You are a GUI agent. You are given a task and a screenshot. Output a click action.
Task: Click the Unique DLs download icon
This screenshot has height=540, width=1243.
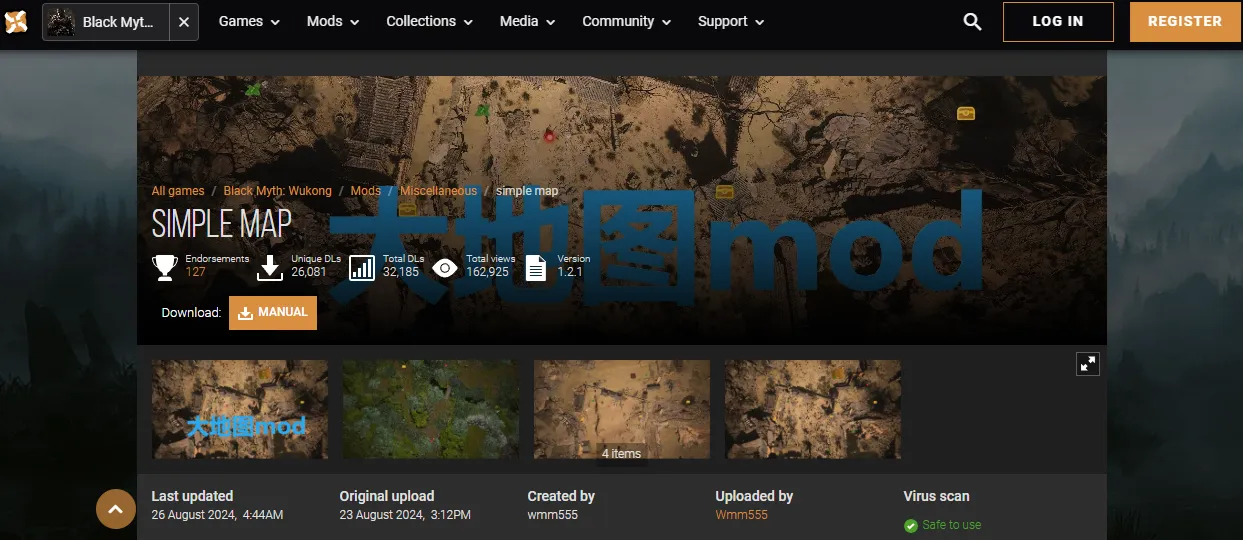(270, 267)
